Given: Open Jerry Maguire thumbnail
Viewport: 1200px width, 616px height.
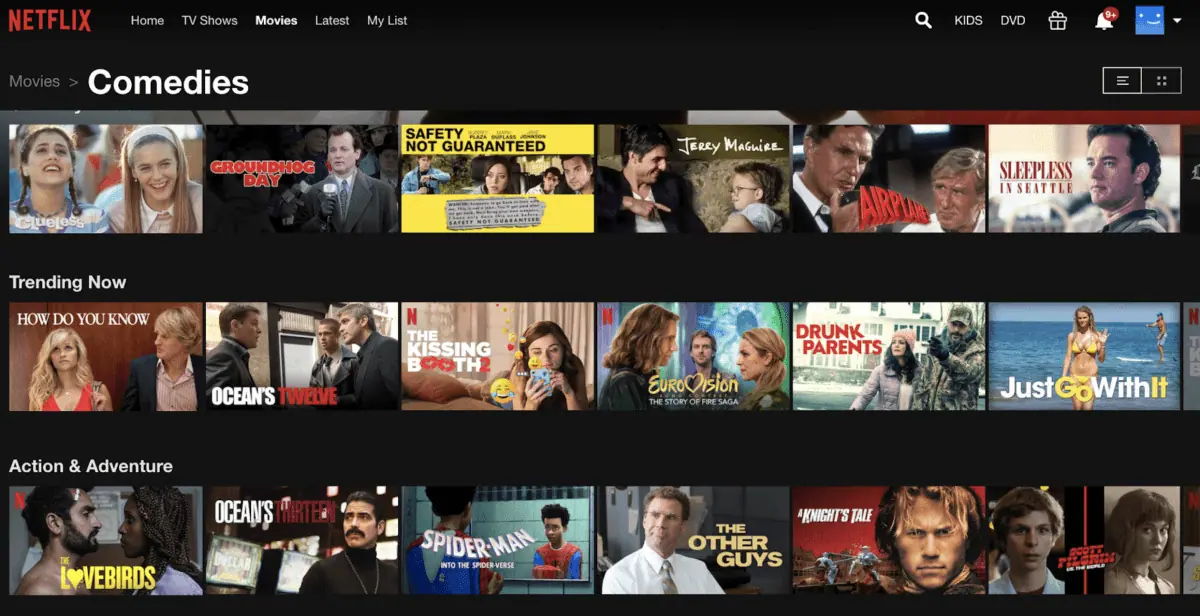Looking at the screenshot, I should point(694,178).
